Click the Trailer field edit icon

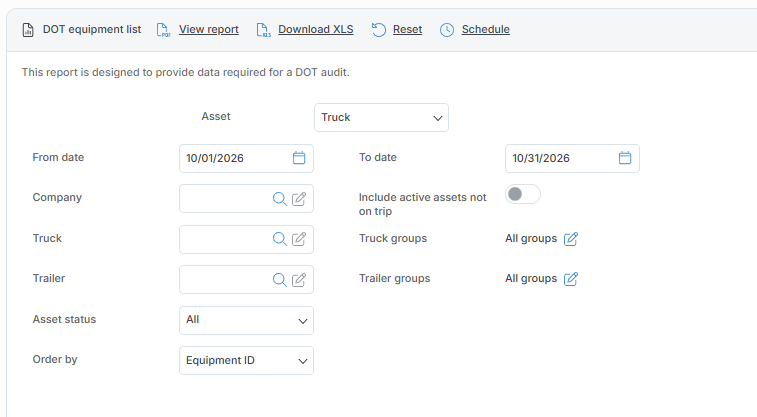pos(299,279)
